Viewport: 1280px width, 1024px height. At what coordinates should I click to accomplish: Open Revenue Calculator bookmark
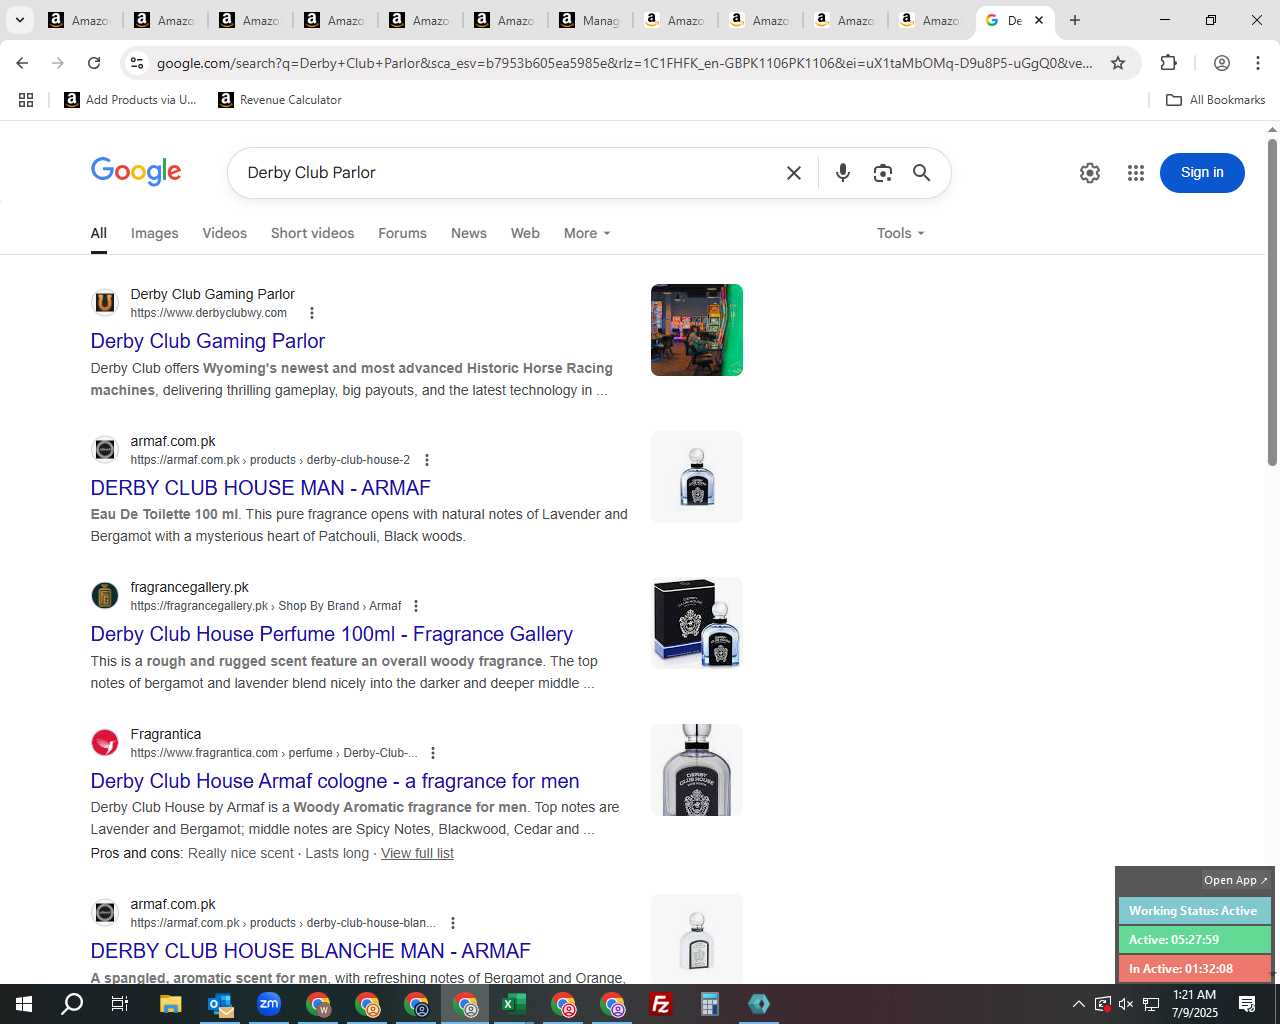coord(280,100)
